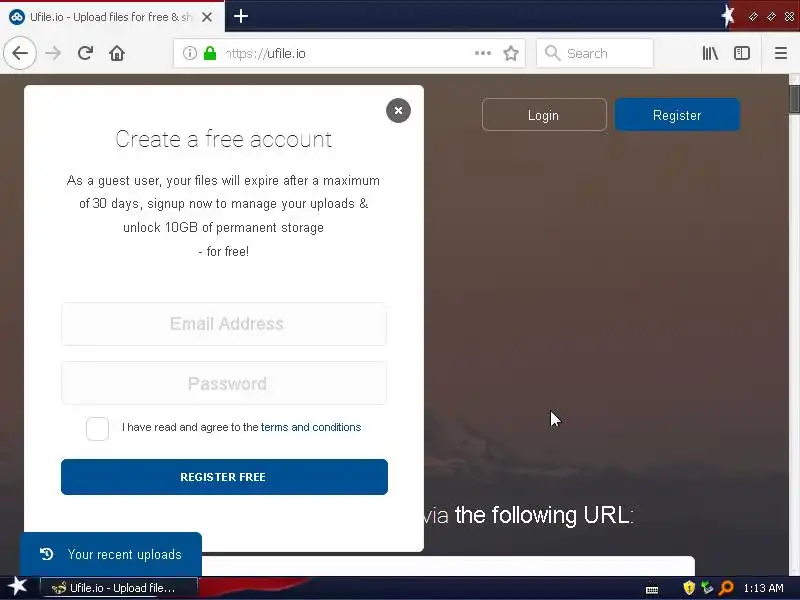Open the yellow shield tray icon
The height and width of the screenshot is (600, 800).
(689, 588)
